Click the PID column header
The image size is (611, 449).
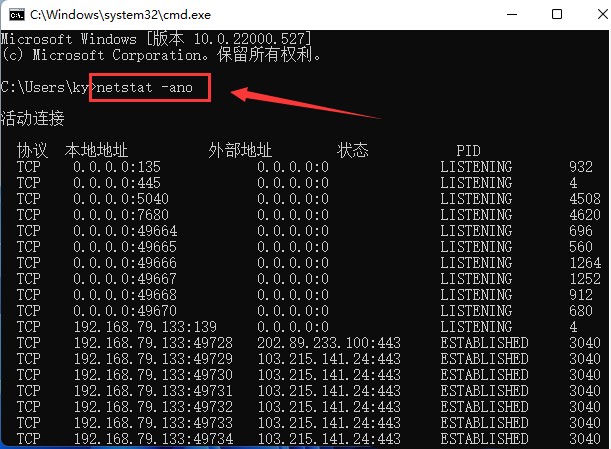point(468,151)
